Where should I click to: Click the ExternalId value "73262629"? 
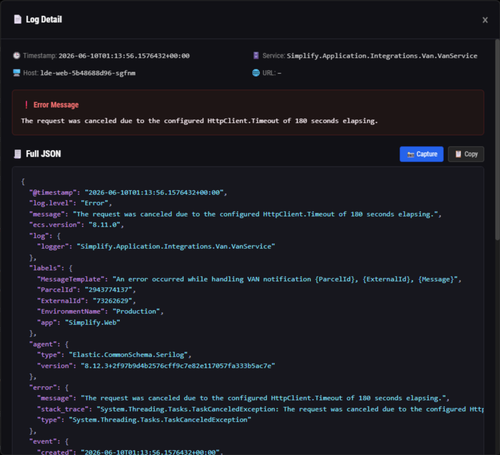coord(112,301)
